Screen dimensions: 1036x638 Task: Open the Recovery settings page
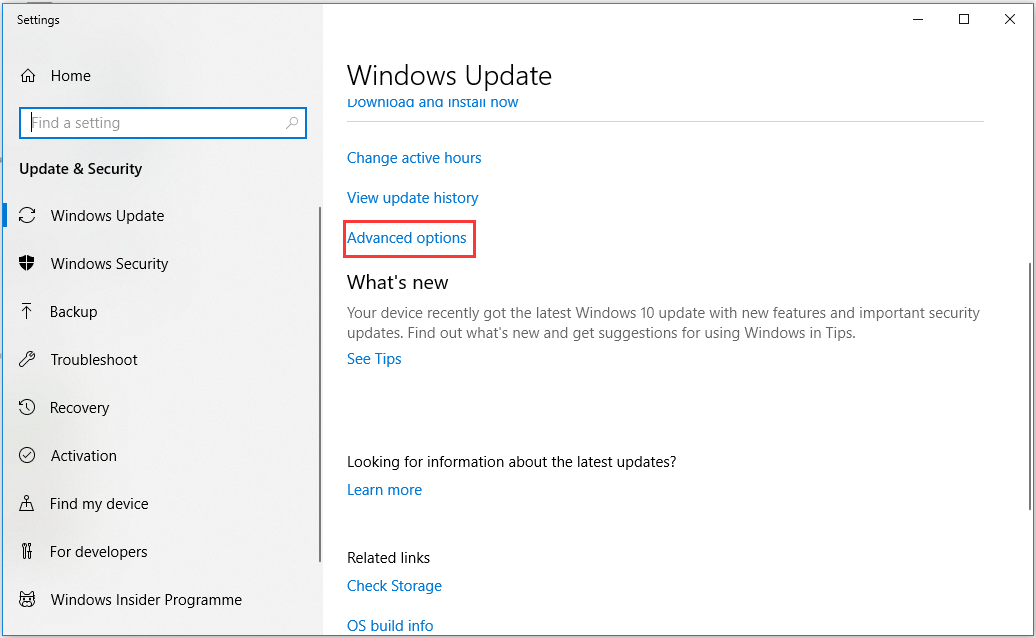tap(79, 408)
